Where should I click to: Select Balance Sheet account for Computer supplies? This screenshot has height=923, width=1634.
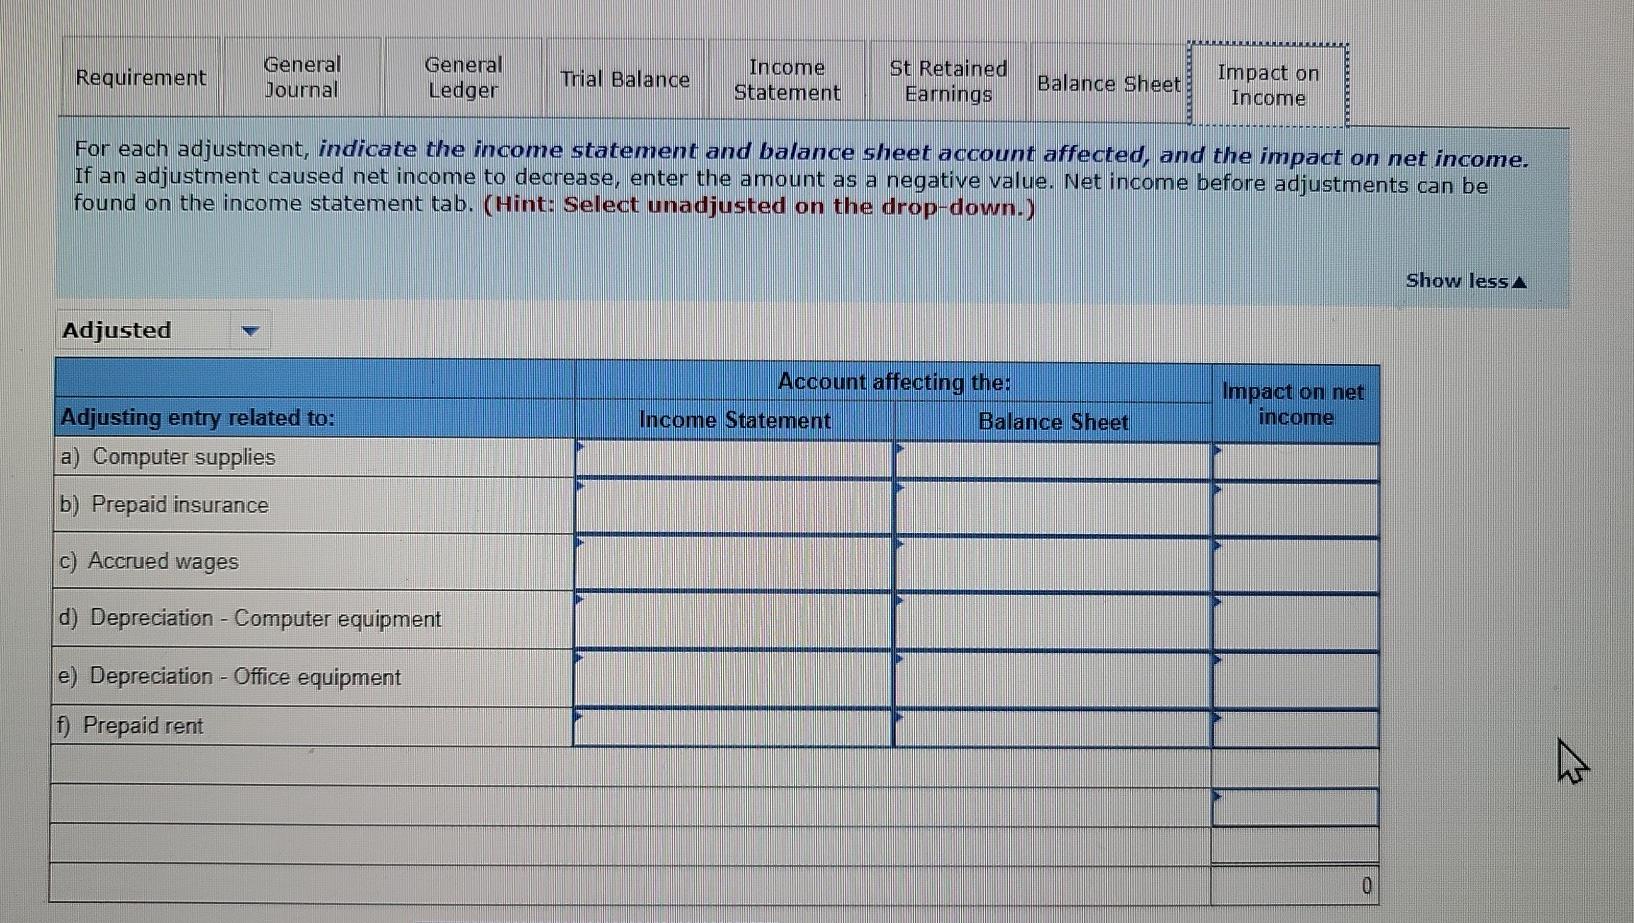1053,461
